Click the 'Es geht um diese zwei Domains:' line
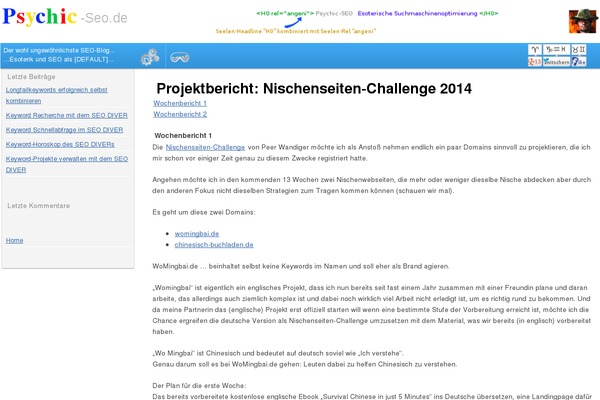 [204, 212]
